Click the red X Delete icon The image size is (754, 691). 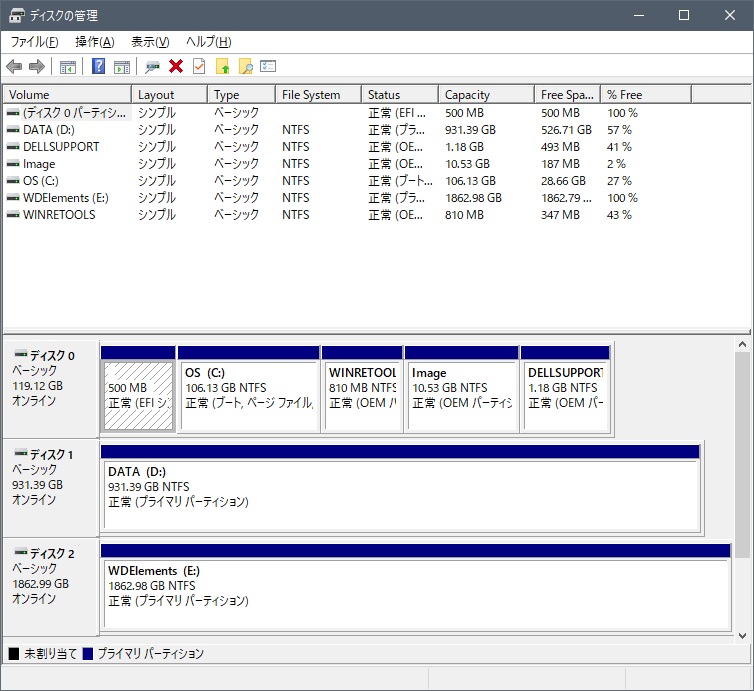click(176, 66)
